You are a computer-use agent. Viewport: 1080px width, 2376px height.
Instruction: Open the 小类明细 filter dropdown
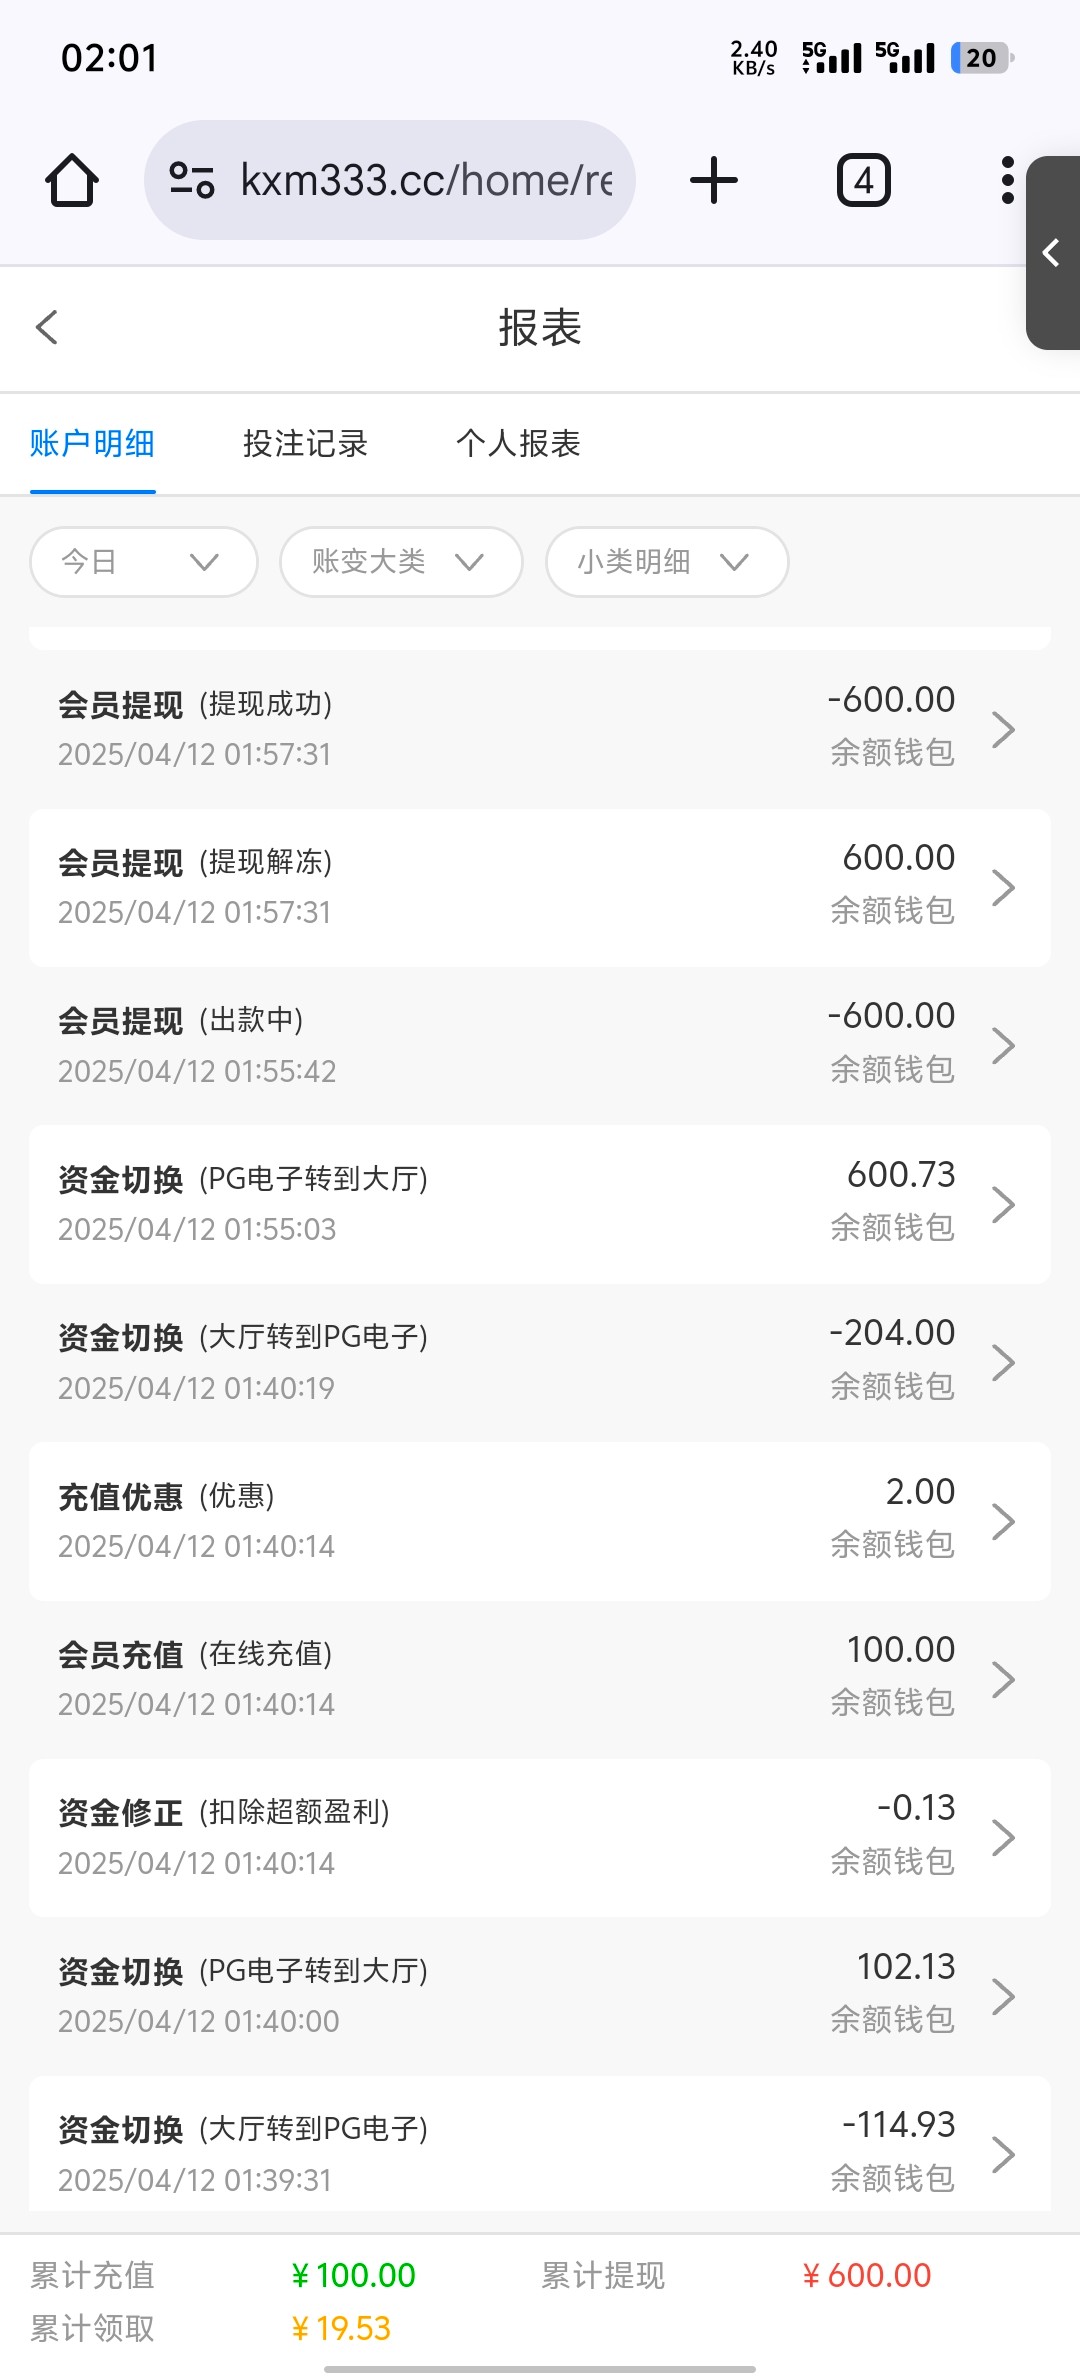coord(666,562)
